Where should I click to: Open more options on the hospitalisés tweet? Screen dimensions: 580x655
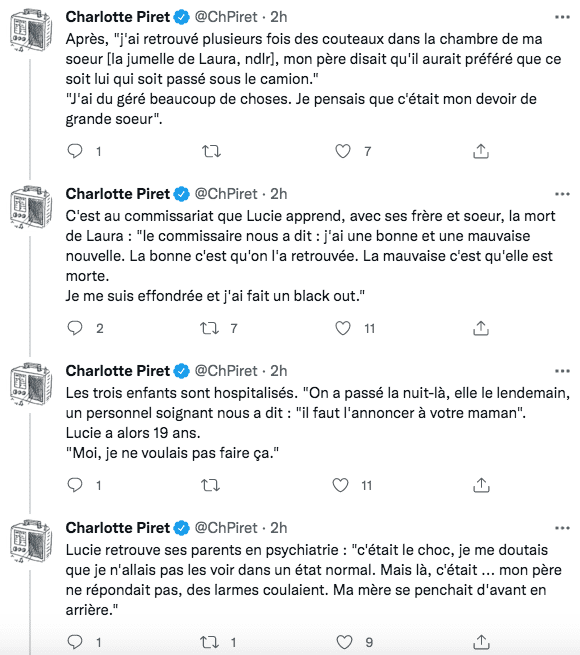tap(562, 371)
